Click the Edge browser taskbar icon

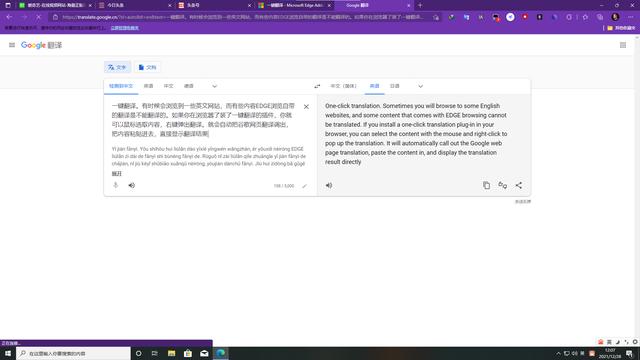[221, 353]
